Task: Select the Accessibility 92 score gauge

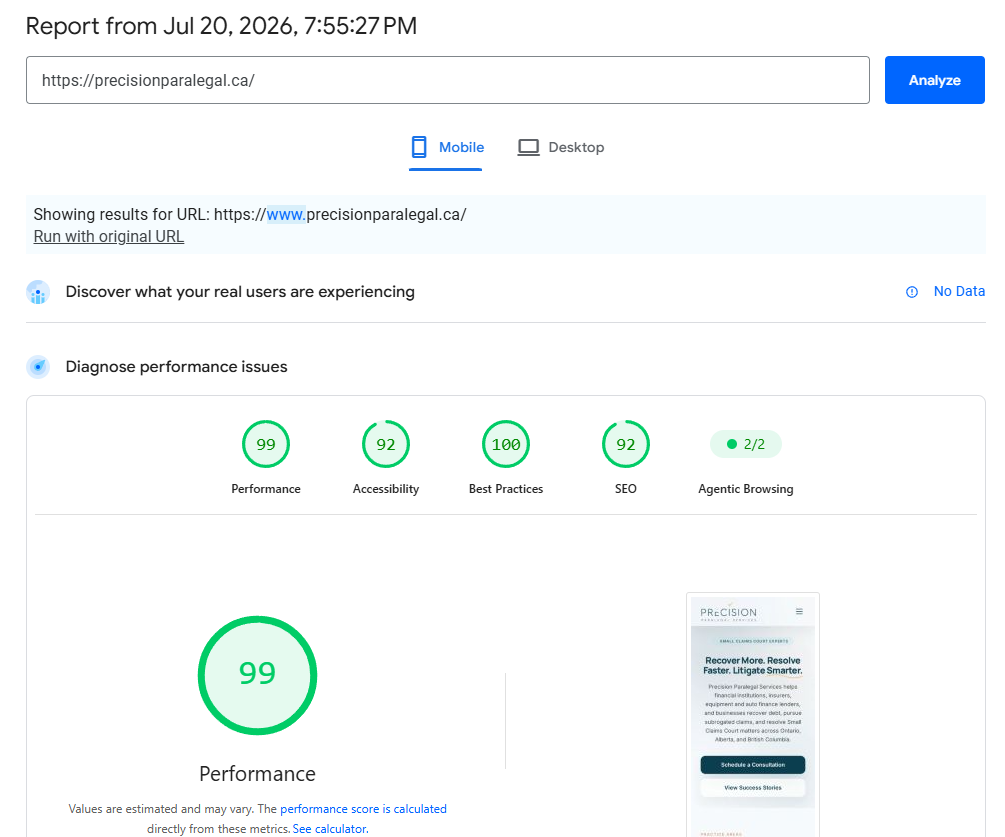Action: coord(386,444)
